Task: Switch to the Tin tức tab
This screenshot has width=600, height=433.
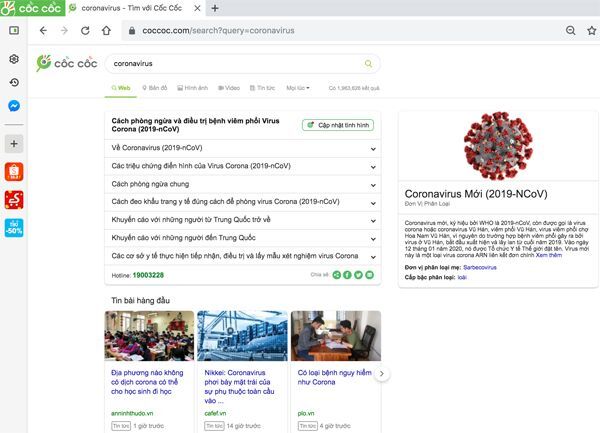Action: 262,88
